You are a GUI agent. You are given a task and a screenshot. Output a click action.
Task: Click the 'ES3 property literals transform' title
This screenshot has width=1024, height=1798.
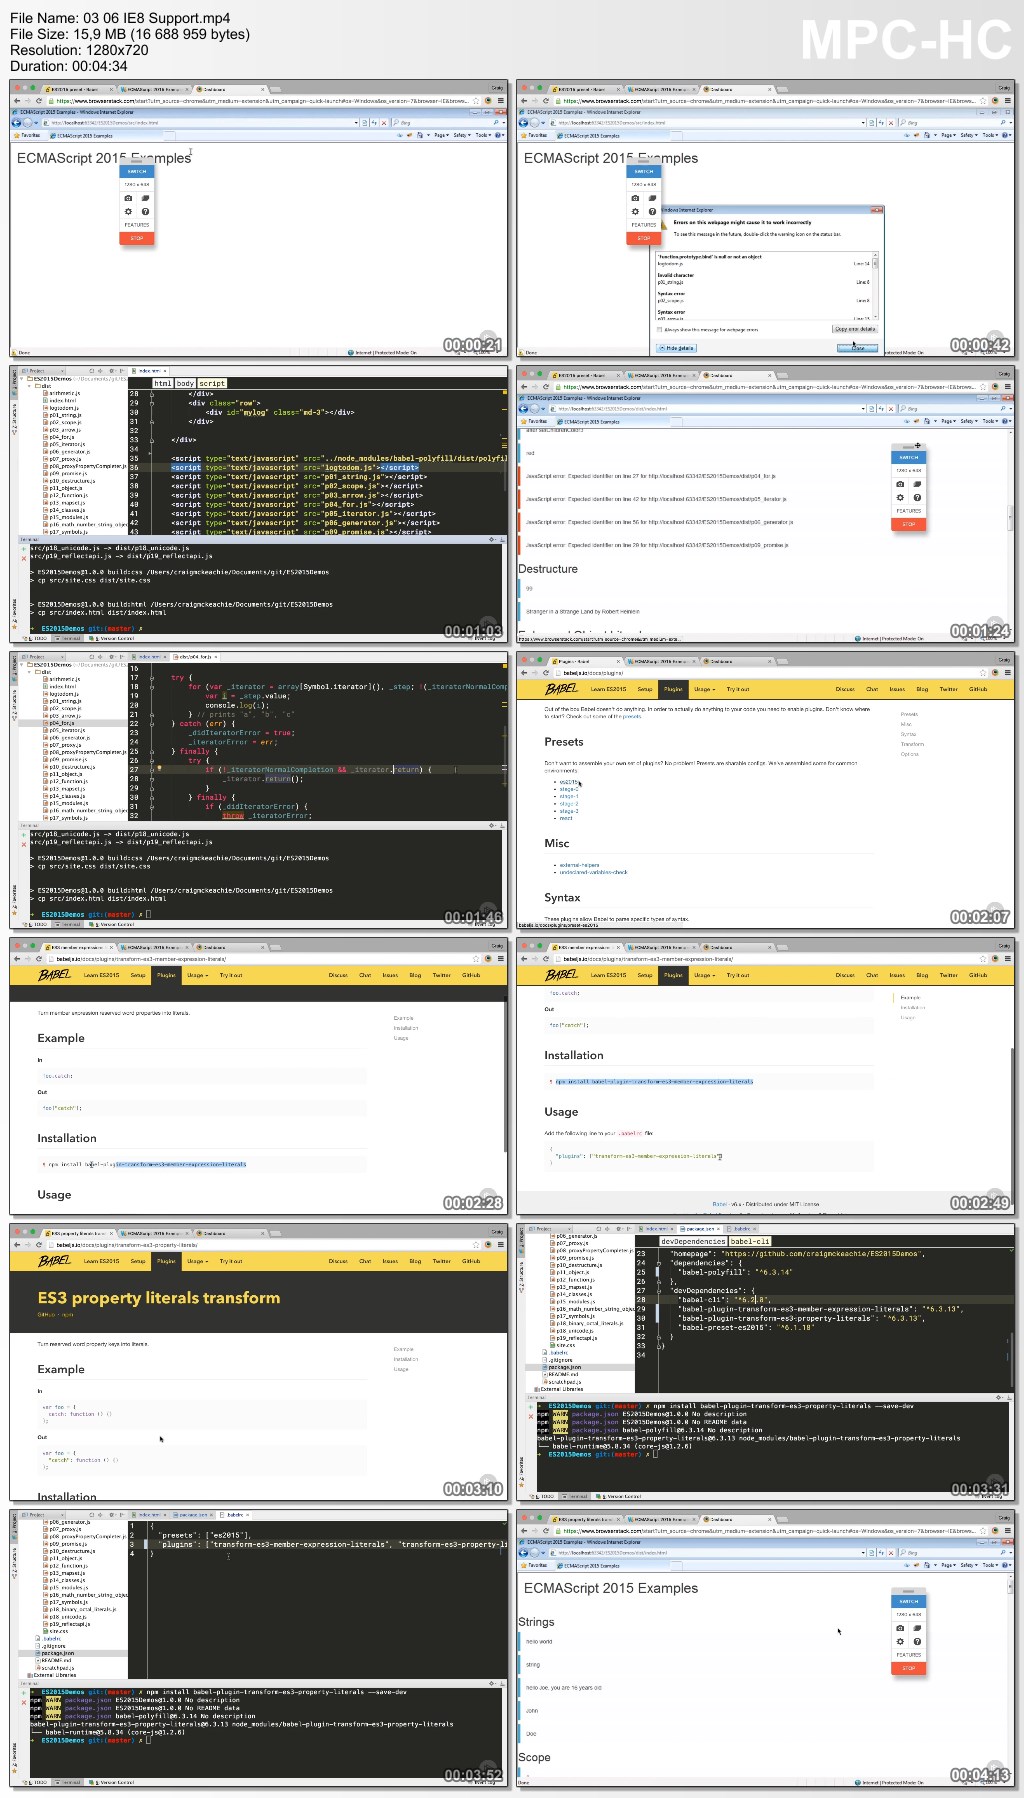pos(159,1298)
